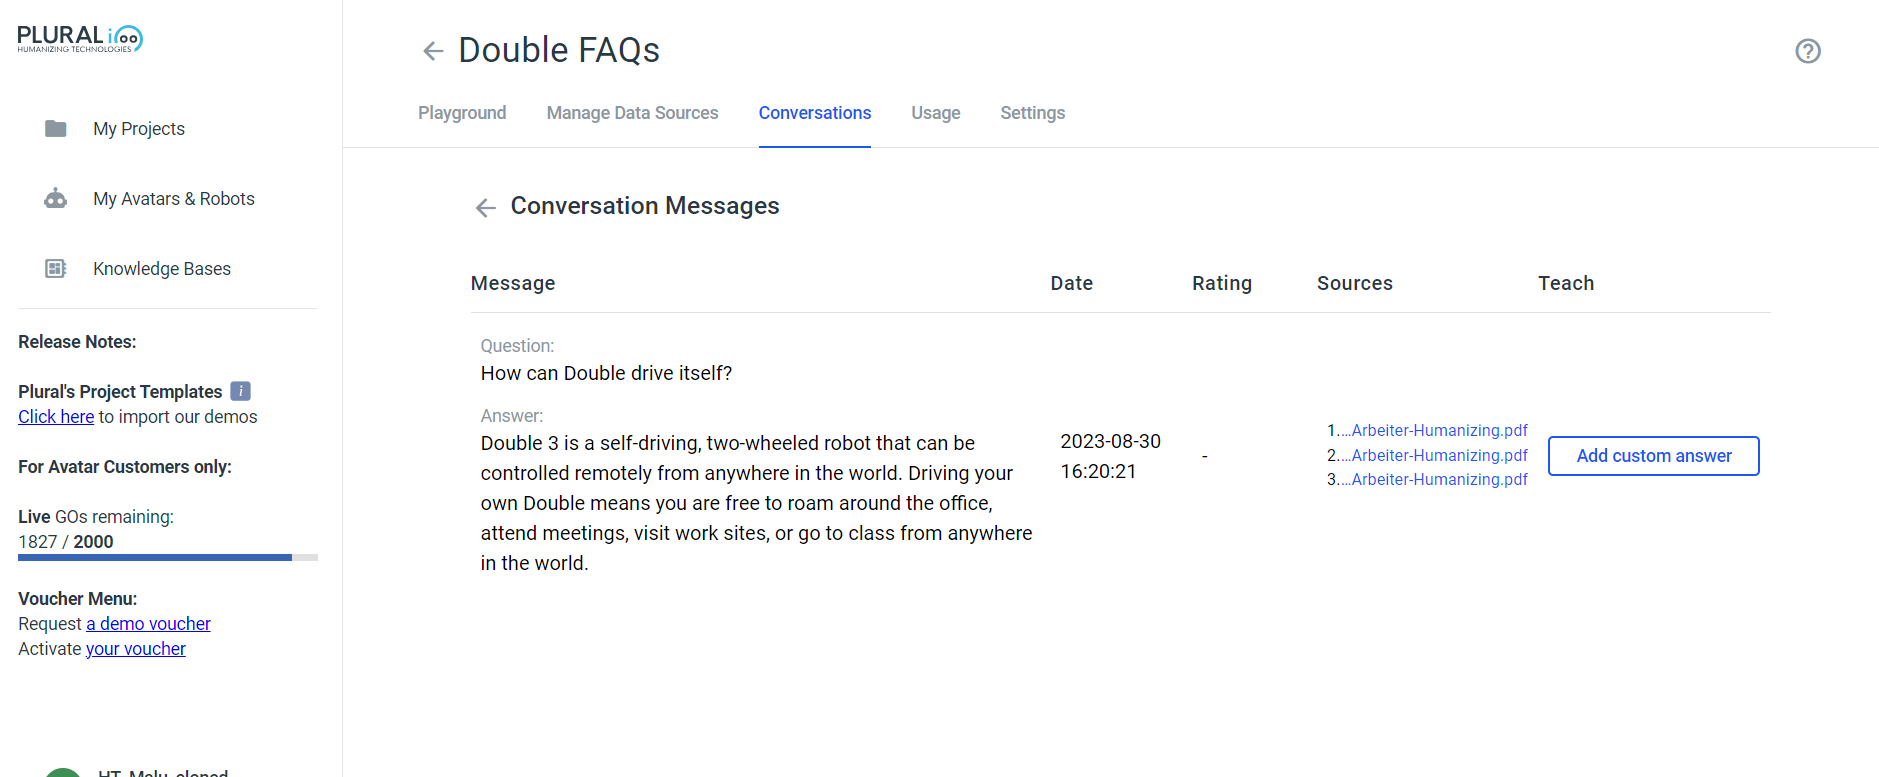Click the answer text about Double 3
The height and width of the screenshot is (777, 1879).
click(x=757, y=503)
